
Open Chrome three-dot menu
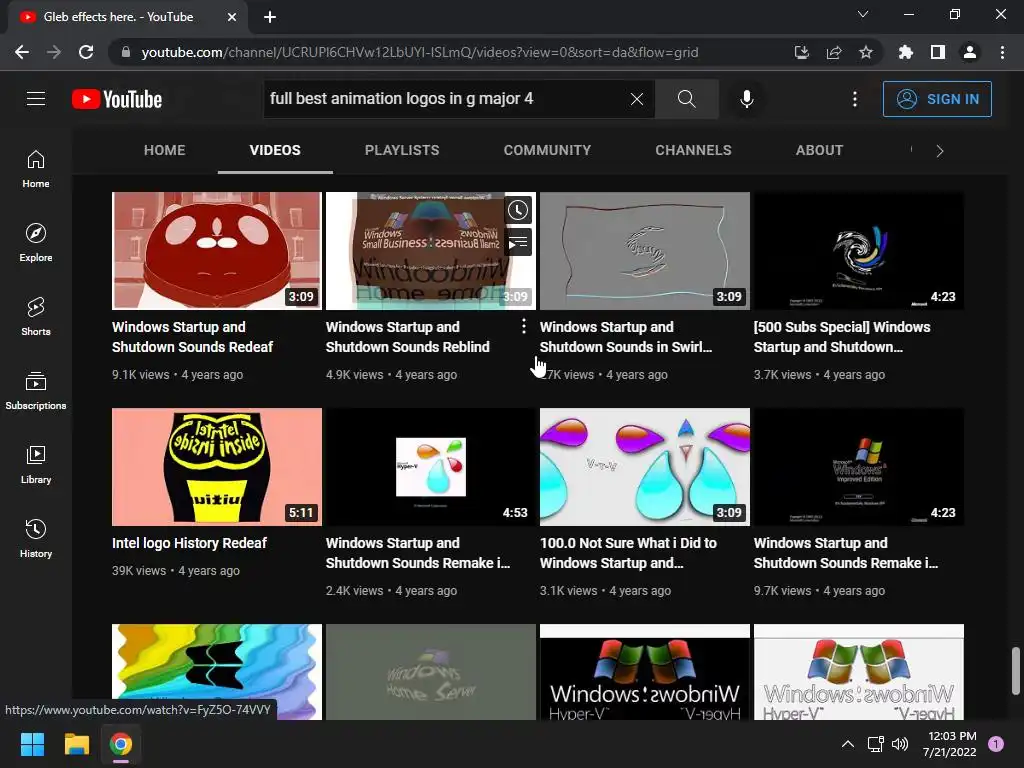(1002, 52)
